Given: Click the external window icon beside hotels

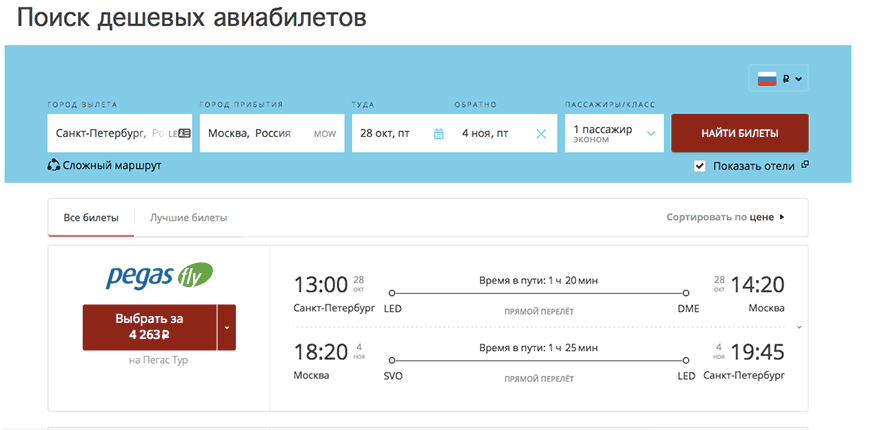Looking at the screenshot, I should 805,165.
